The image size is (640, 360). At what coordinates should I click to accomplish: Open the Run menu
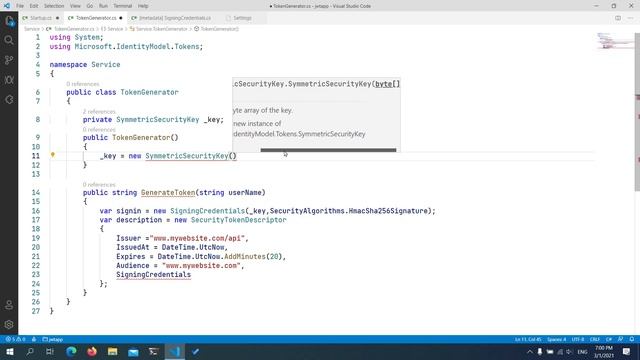(103, 6)
